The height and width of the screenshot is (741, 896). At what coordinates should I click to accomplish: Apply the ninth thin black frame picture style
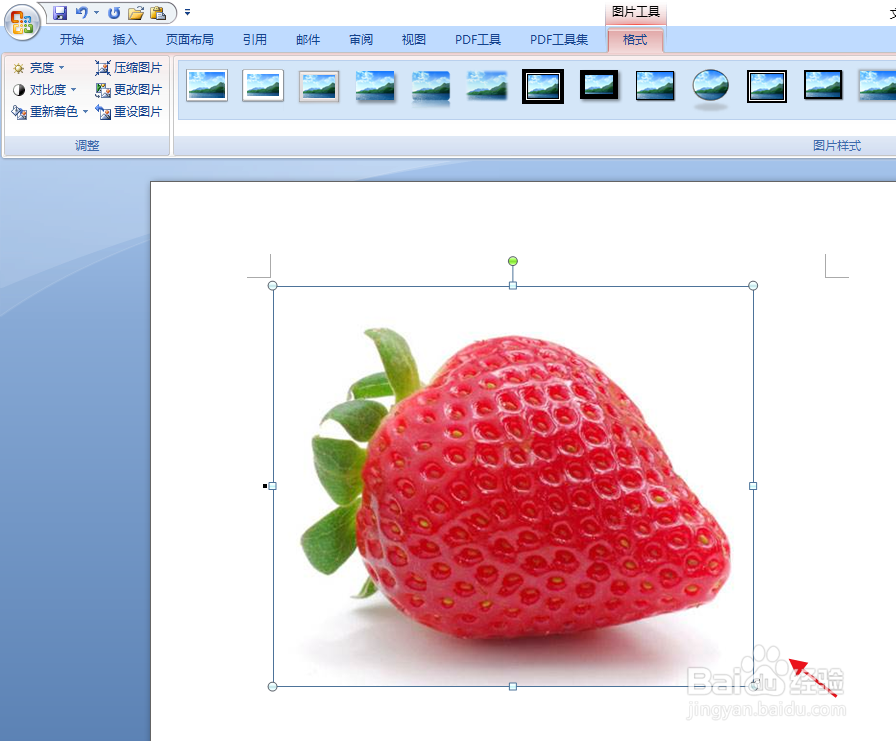655,86
